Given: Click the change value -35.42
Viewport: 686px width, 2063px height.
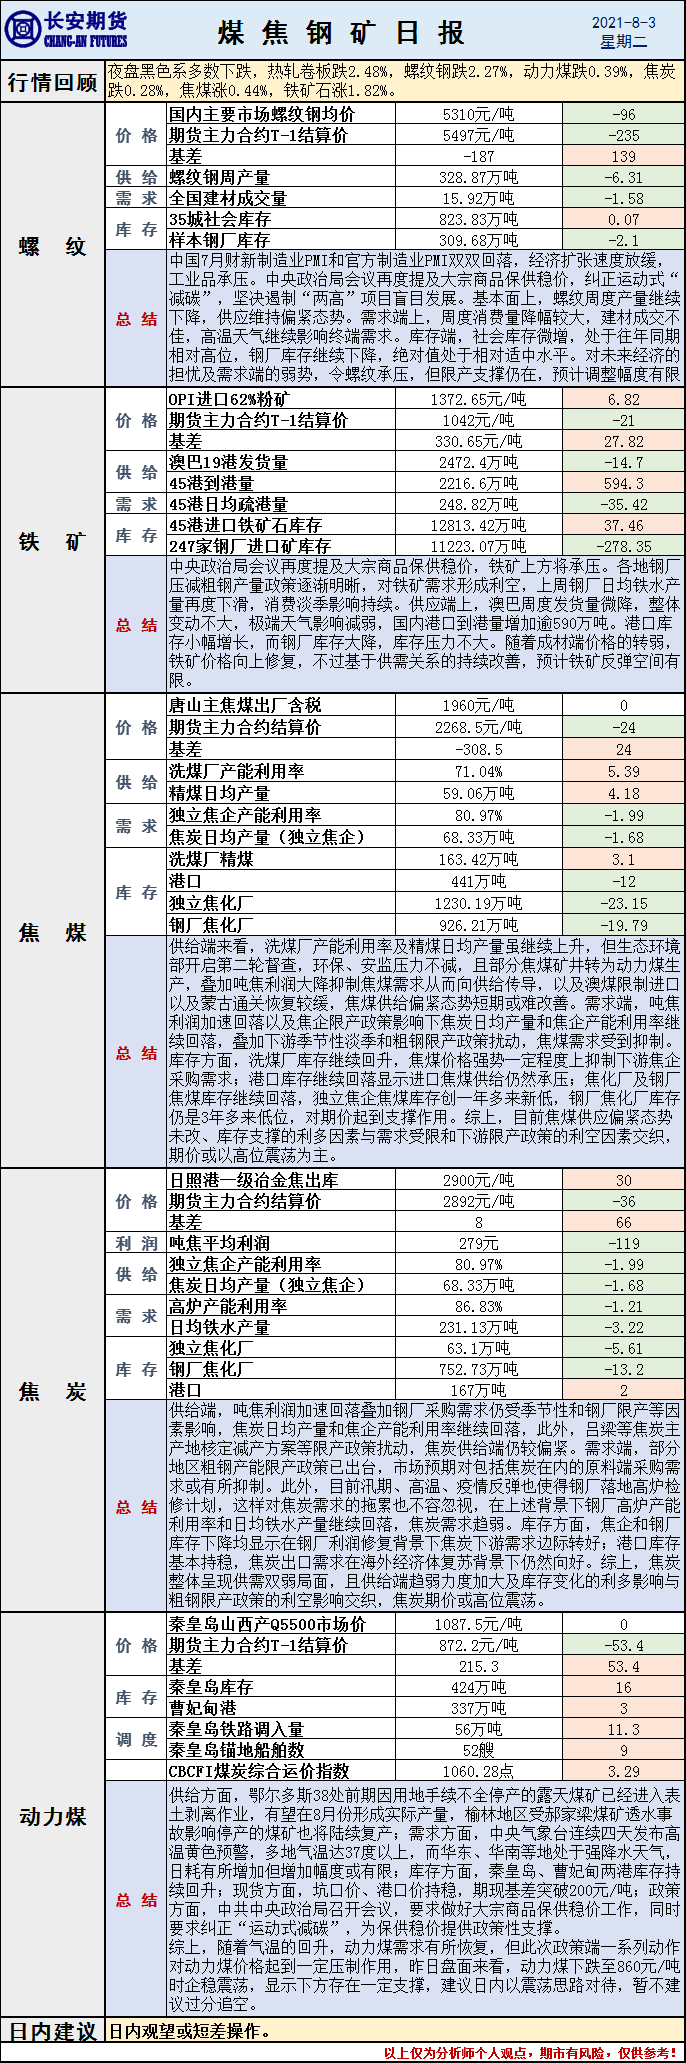Looking at the screenshot, I should [x=623, y=504].
